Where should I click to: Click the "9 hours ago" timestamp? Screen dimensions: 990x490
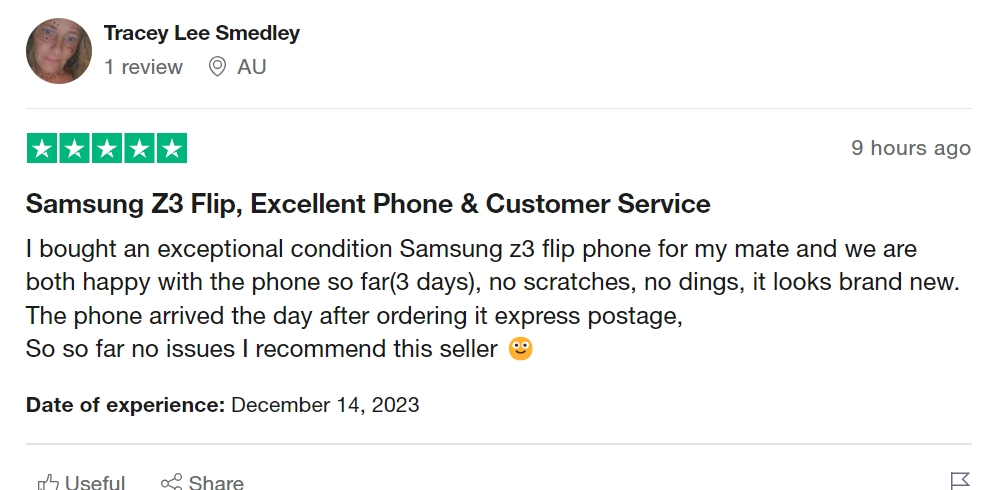[910, 148]
